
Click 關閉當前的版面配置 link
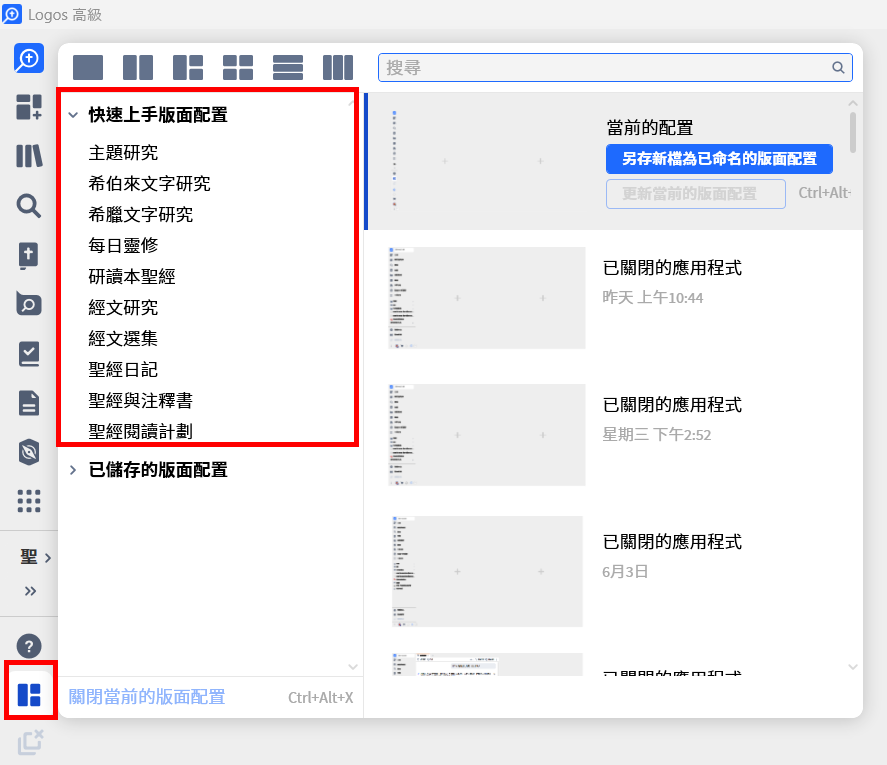147,697
